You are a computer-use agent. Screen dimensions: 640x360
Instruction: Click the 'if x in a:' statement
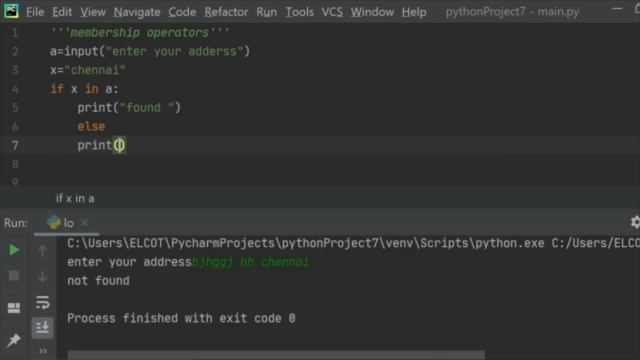84,89
